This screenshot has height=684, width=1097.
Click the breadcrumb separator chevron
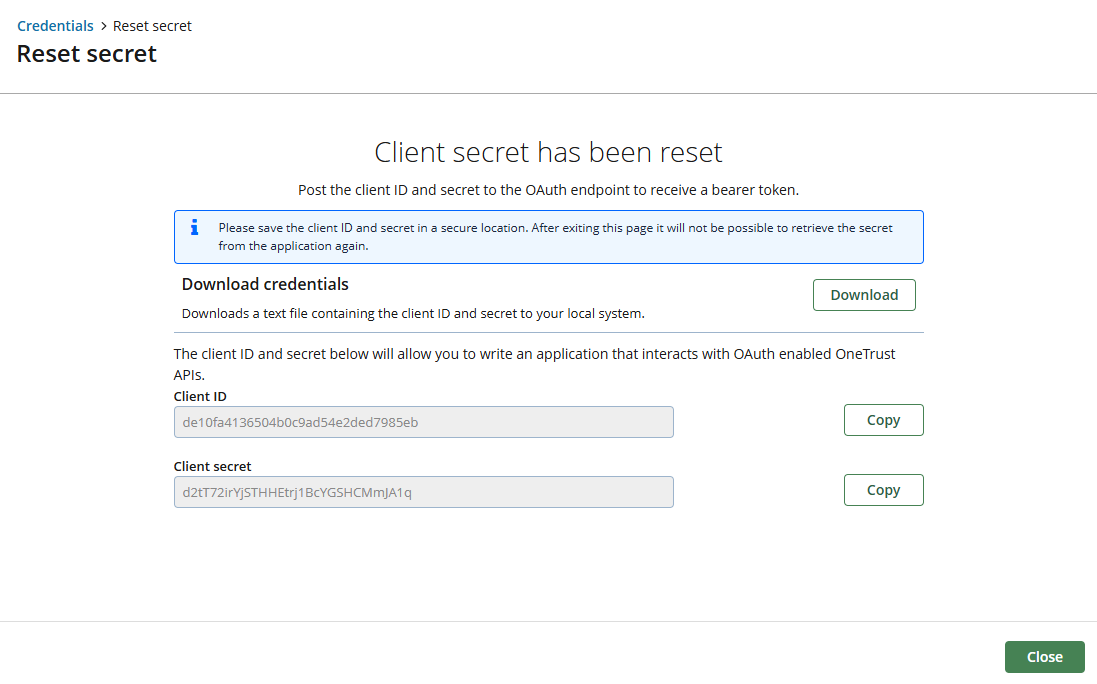tap(103, 25)
